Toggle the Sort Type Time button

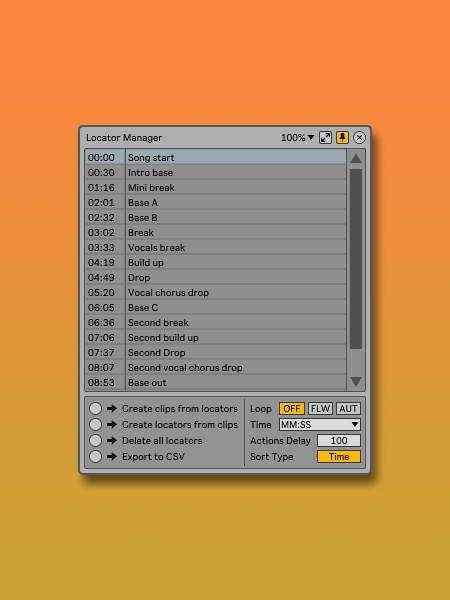[339, 457]
